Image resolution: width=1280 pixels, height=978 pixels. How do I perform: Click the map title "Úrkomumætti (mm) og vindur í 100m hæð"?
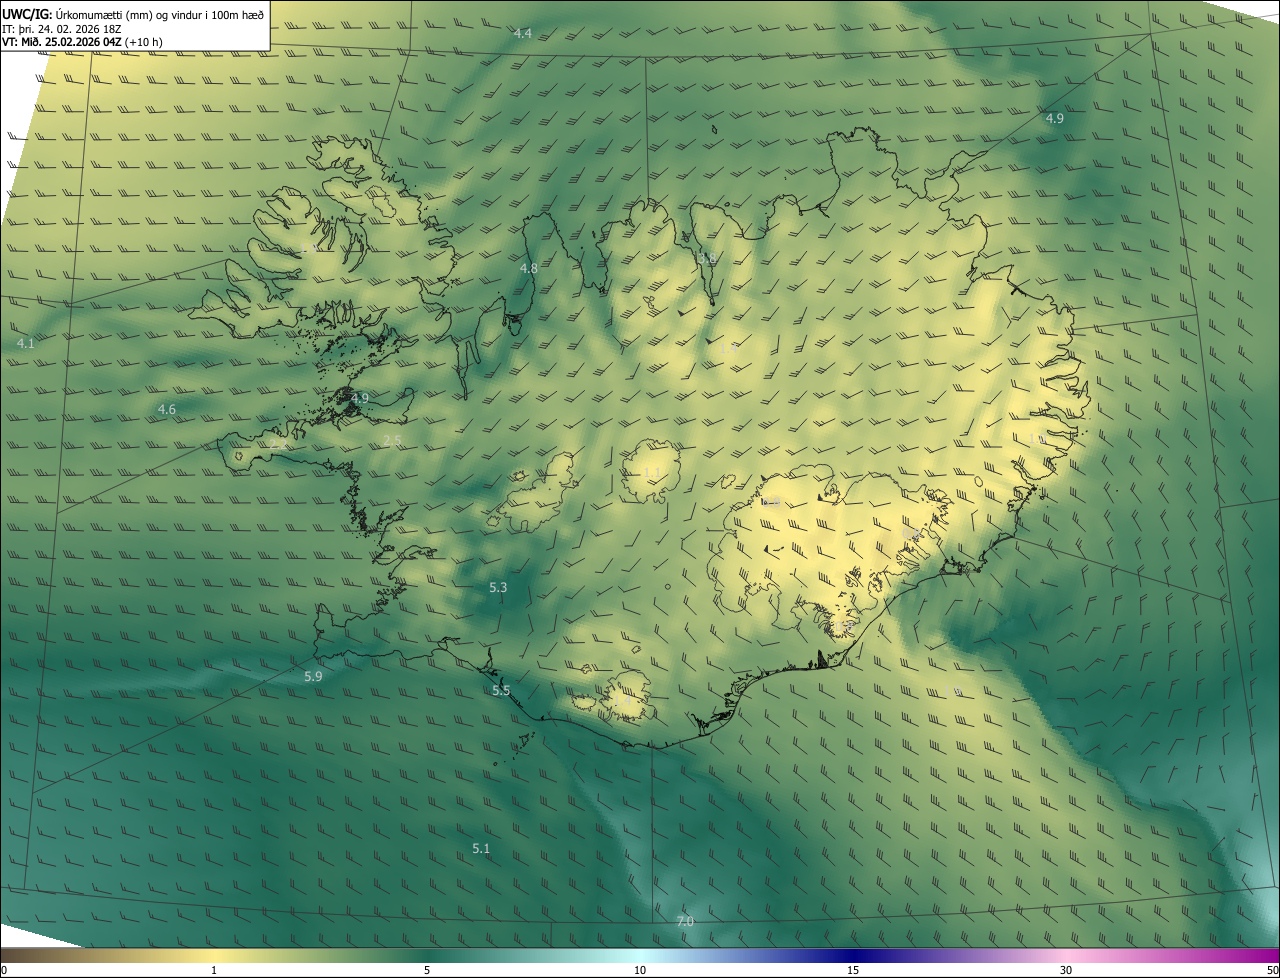point(159,15)
